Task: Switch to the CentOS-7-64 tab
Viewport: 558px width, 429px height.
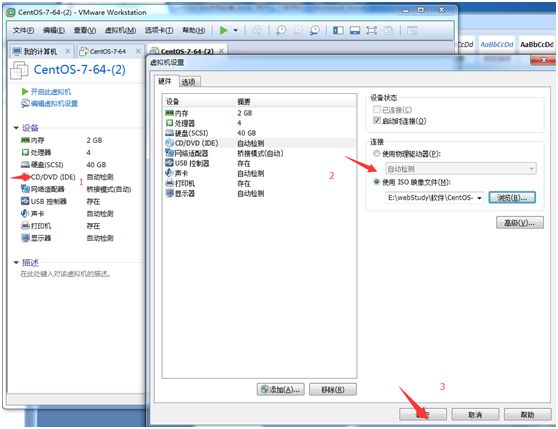Action: tap(108, 52)
